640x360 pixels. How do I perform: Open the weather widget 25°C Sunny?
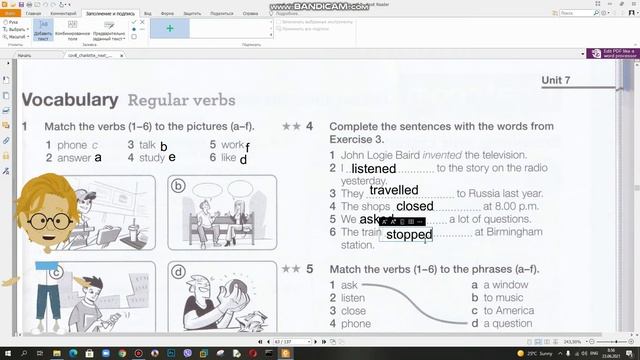535,353
